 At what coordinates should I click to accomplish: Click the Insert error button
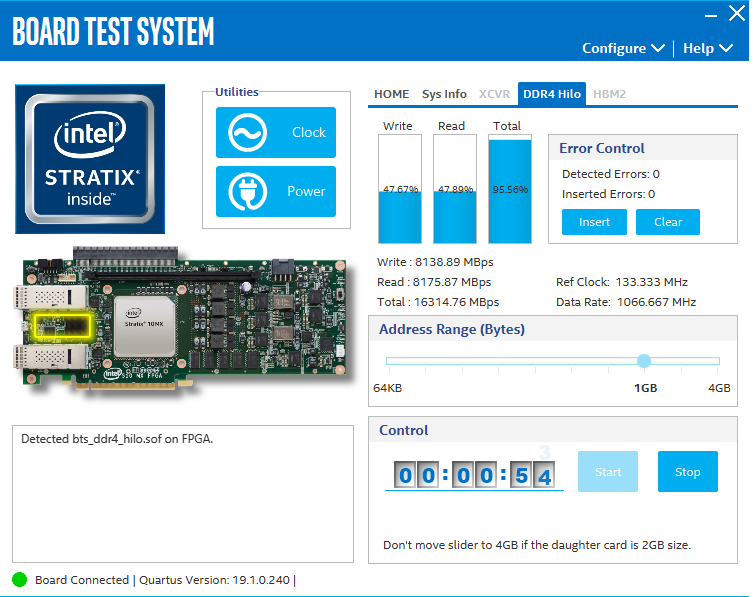point(594,222)
